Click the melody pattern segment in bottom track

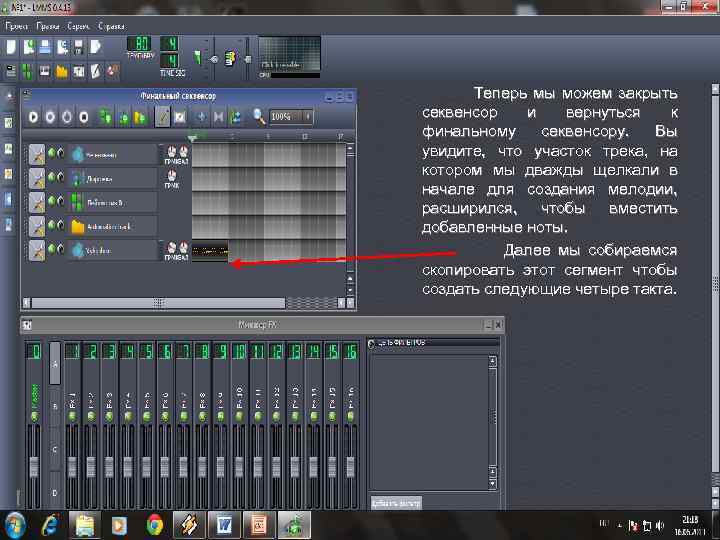pyautogui.click(x=210, y=251)
